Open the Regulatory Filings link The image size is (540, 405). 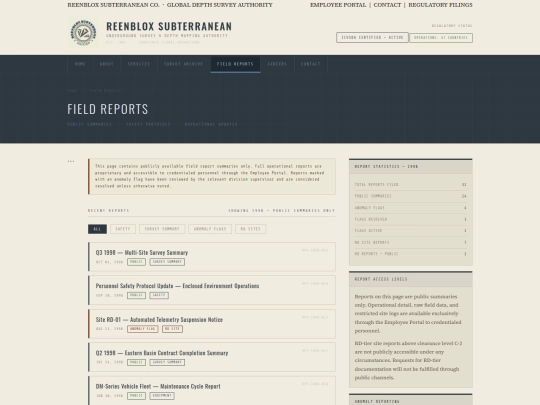[x=440, y=5]
